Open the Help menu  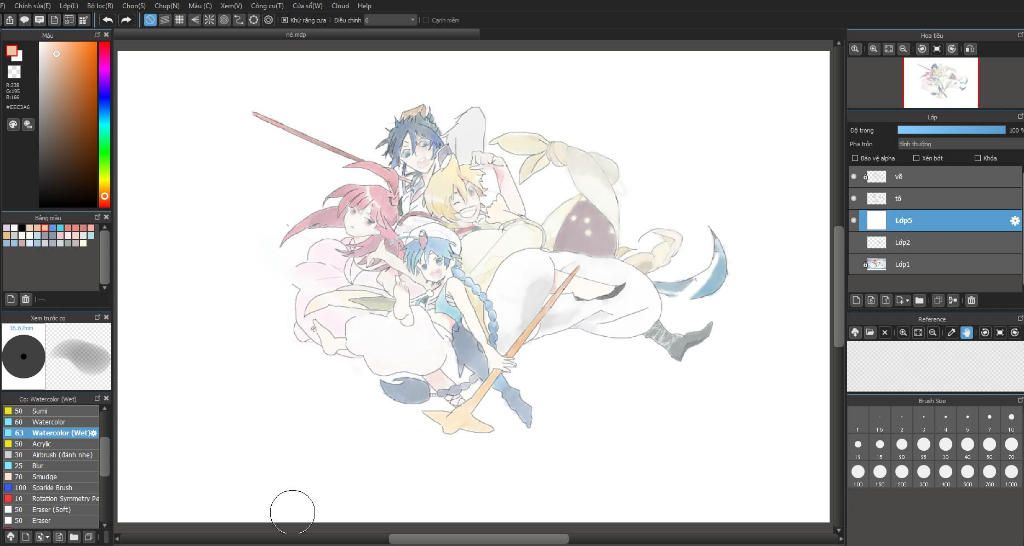[x=364, y=6]
